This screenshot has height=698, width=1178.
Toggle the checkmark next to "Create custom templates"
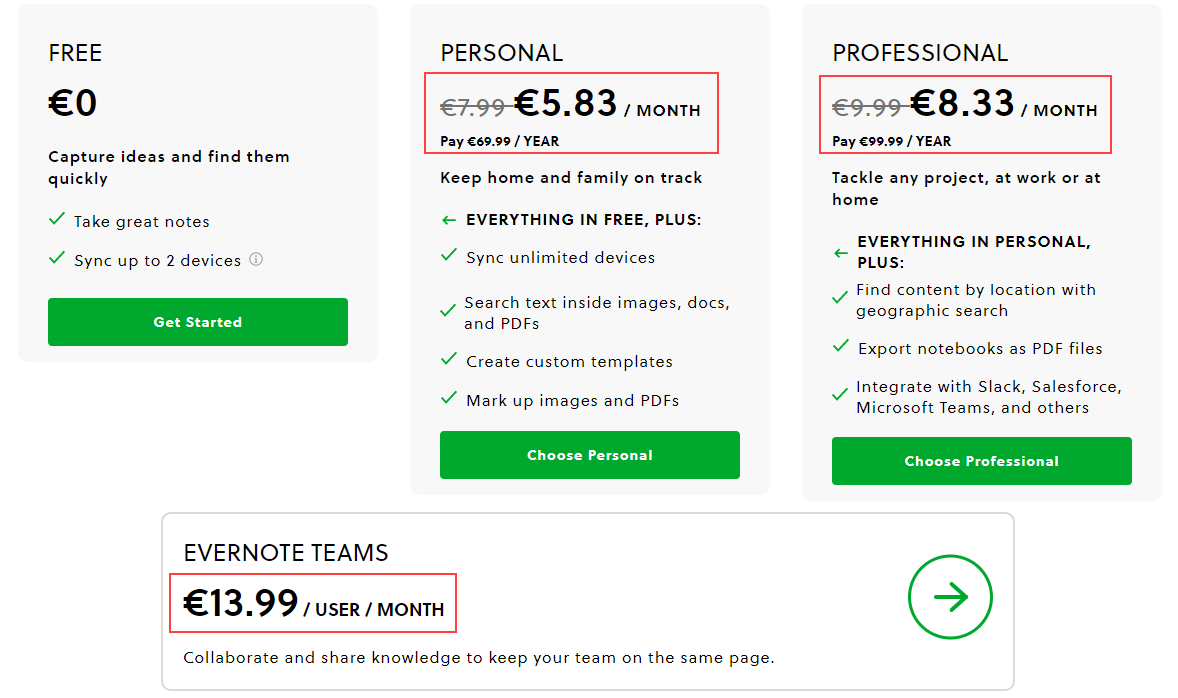pyautogui.click(x=448, y=361)
